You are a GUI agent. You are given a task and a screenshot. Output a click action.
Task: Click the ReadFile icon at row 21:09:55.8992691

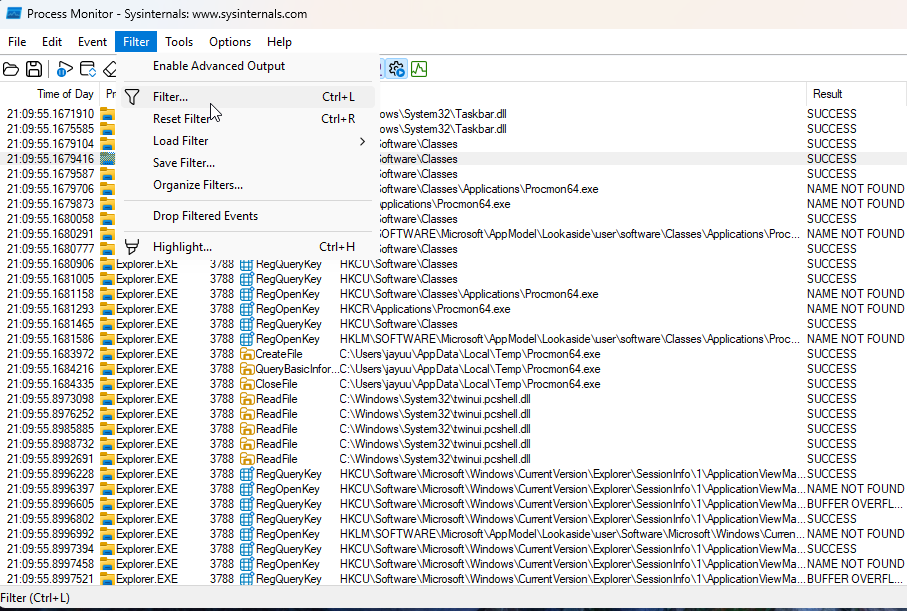(x=247, y=459)
